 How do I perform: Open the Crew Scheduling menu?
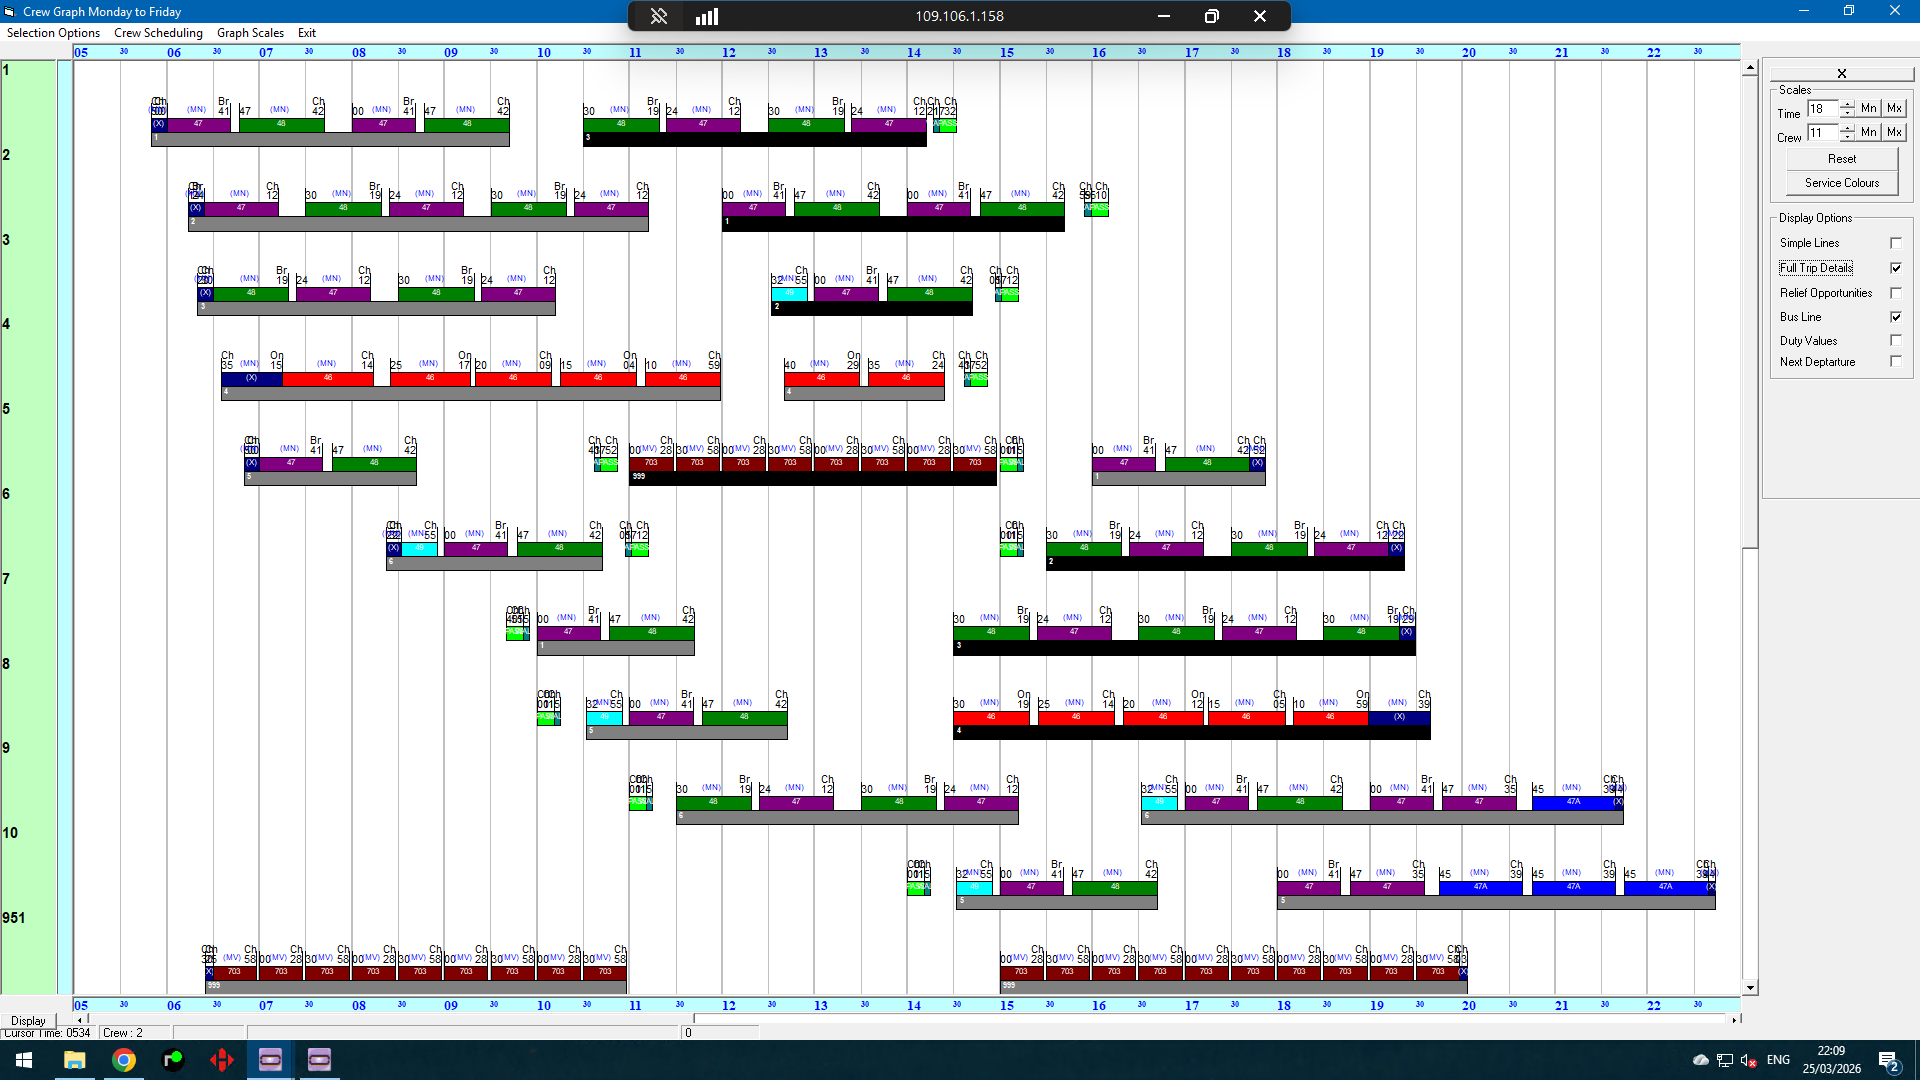tap(158, 33)
